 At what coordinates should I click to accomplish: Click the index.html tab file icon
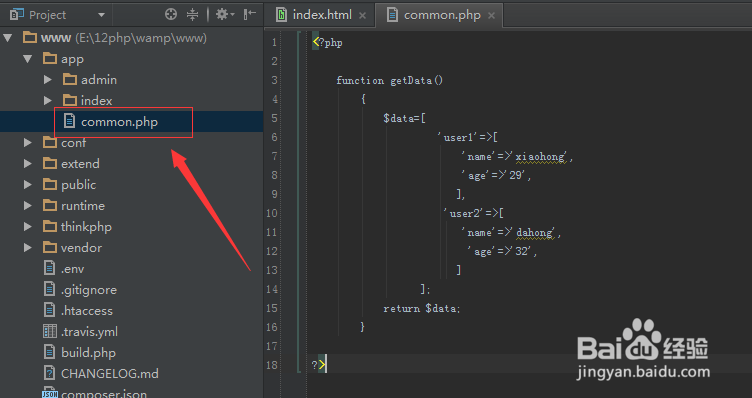(x=282, y=14)
